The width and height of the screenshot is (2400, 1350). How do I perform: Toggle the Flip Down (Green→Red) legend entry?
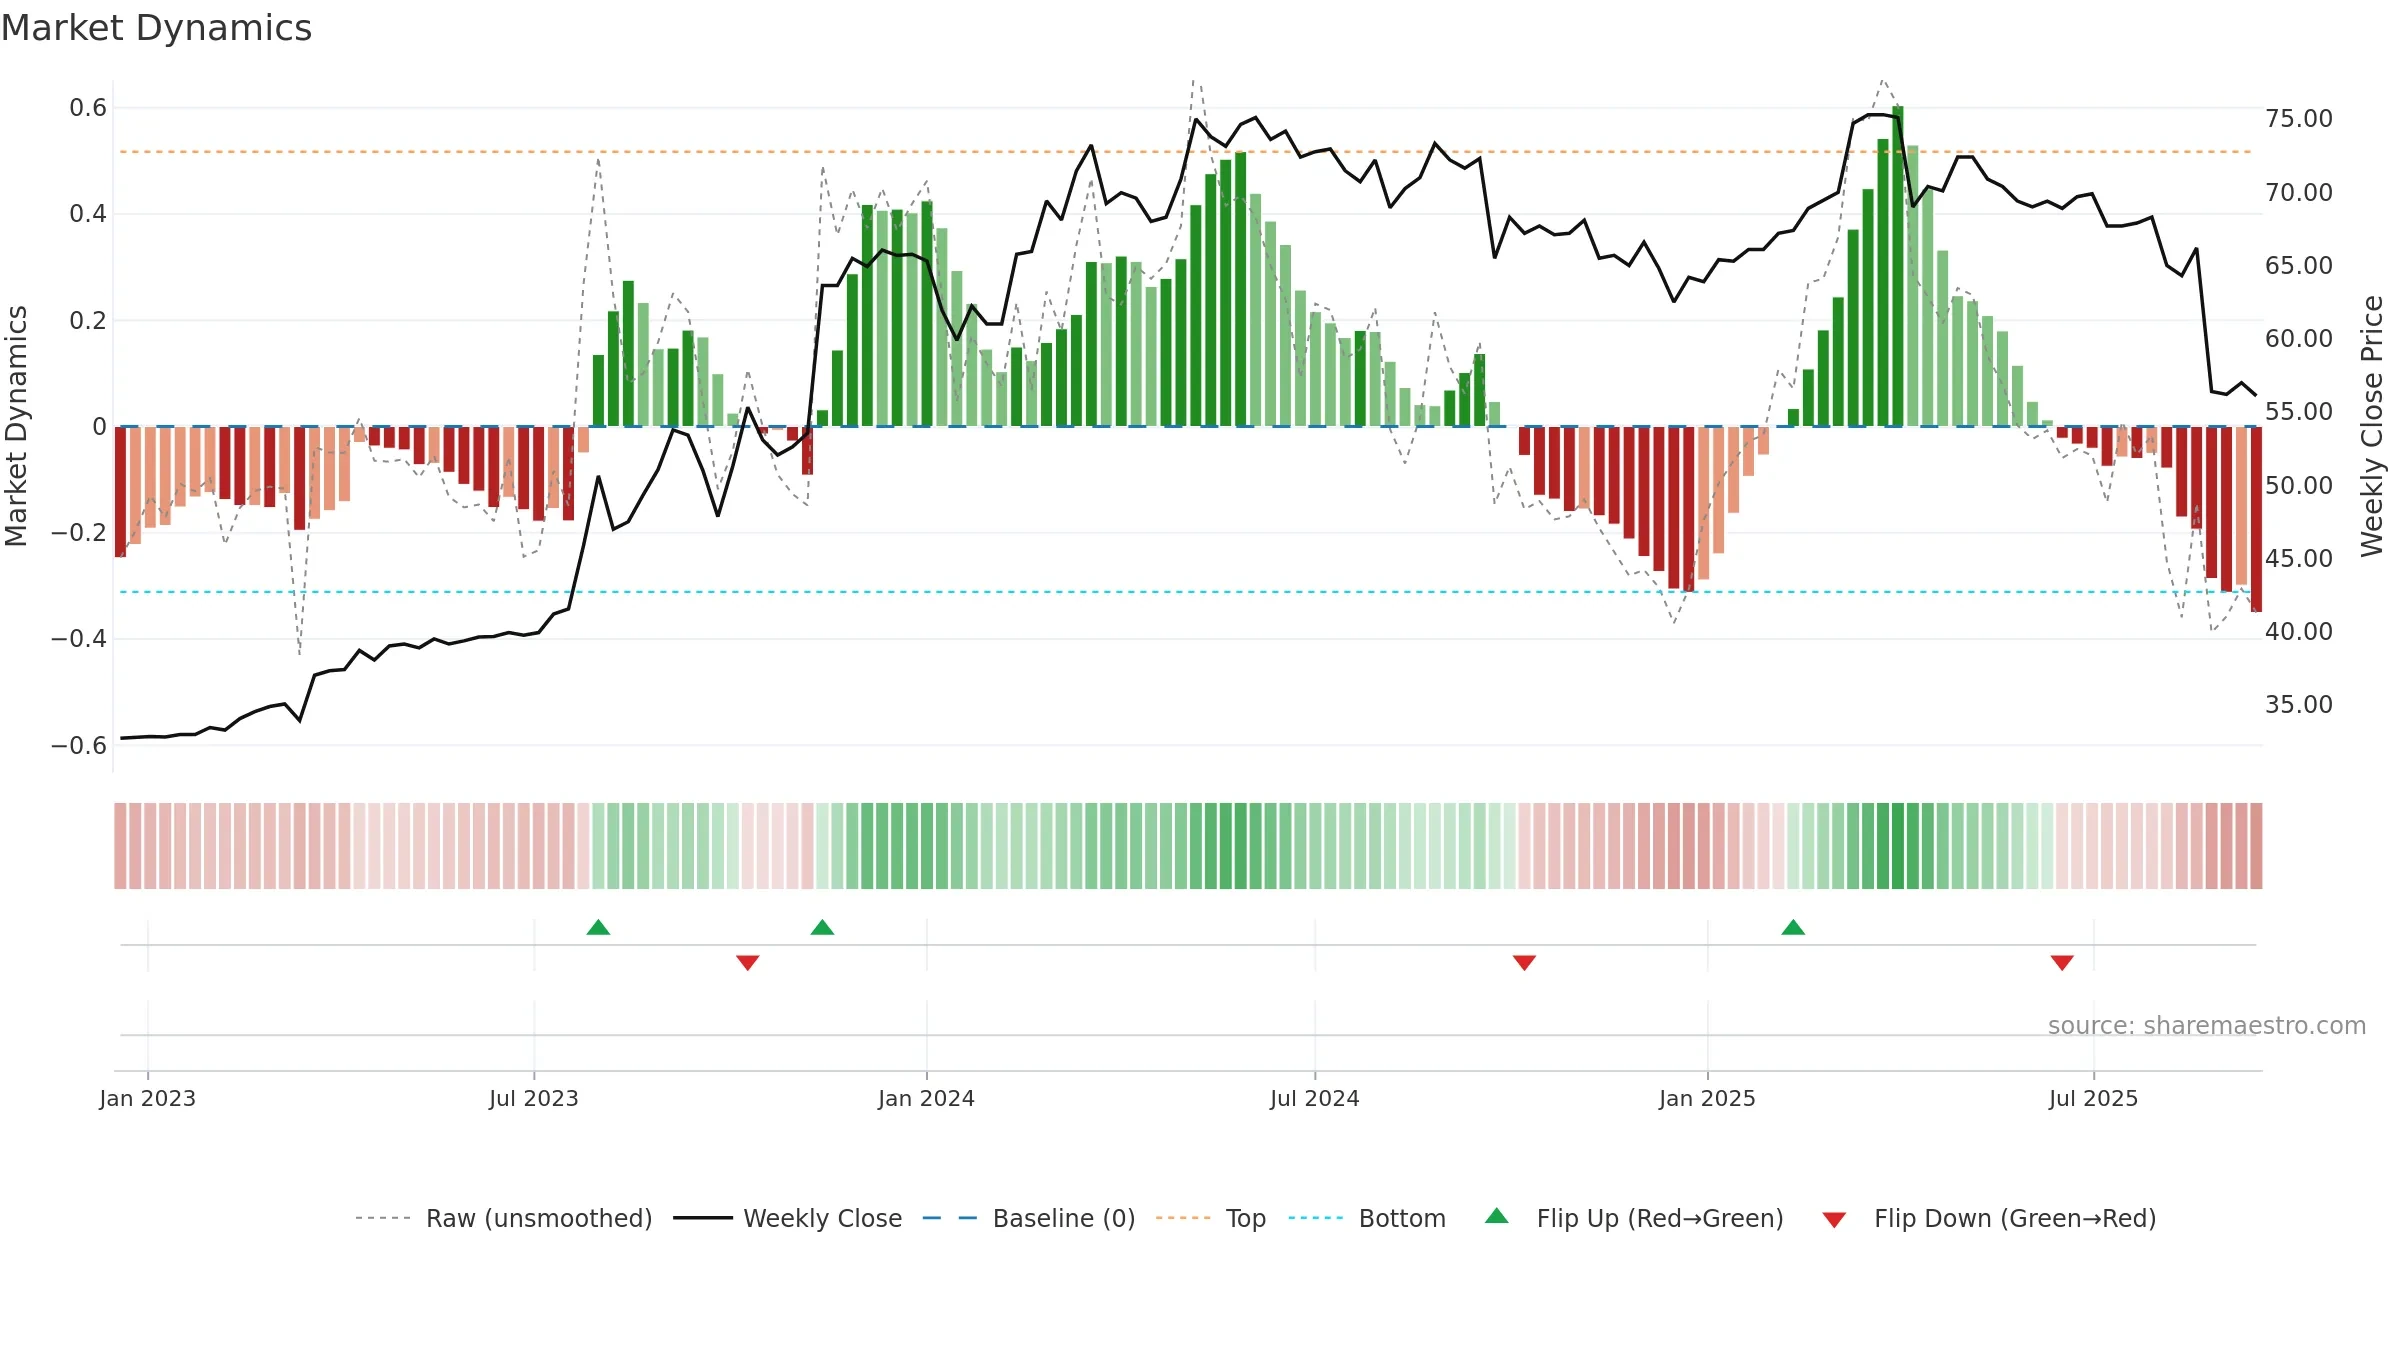(x=1989, y=1218)
